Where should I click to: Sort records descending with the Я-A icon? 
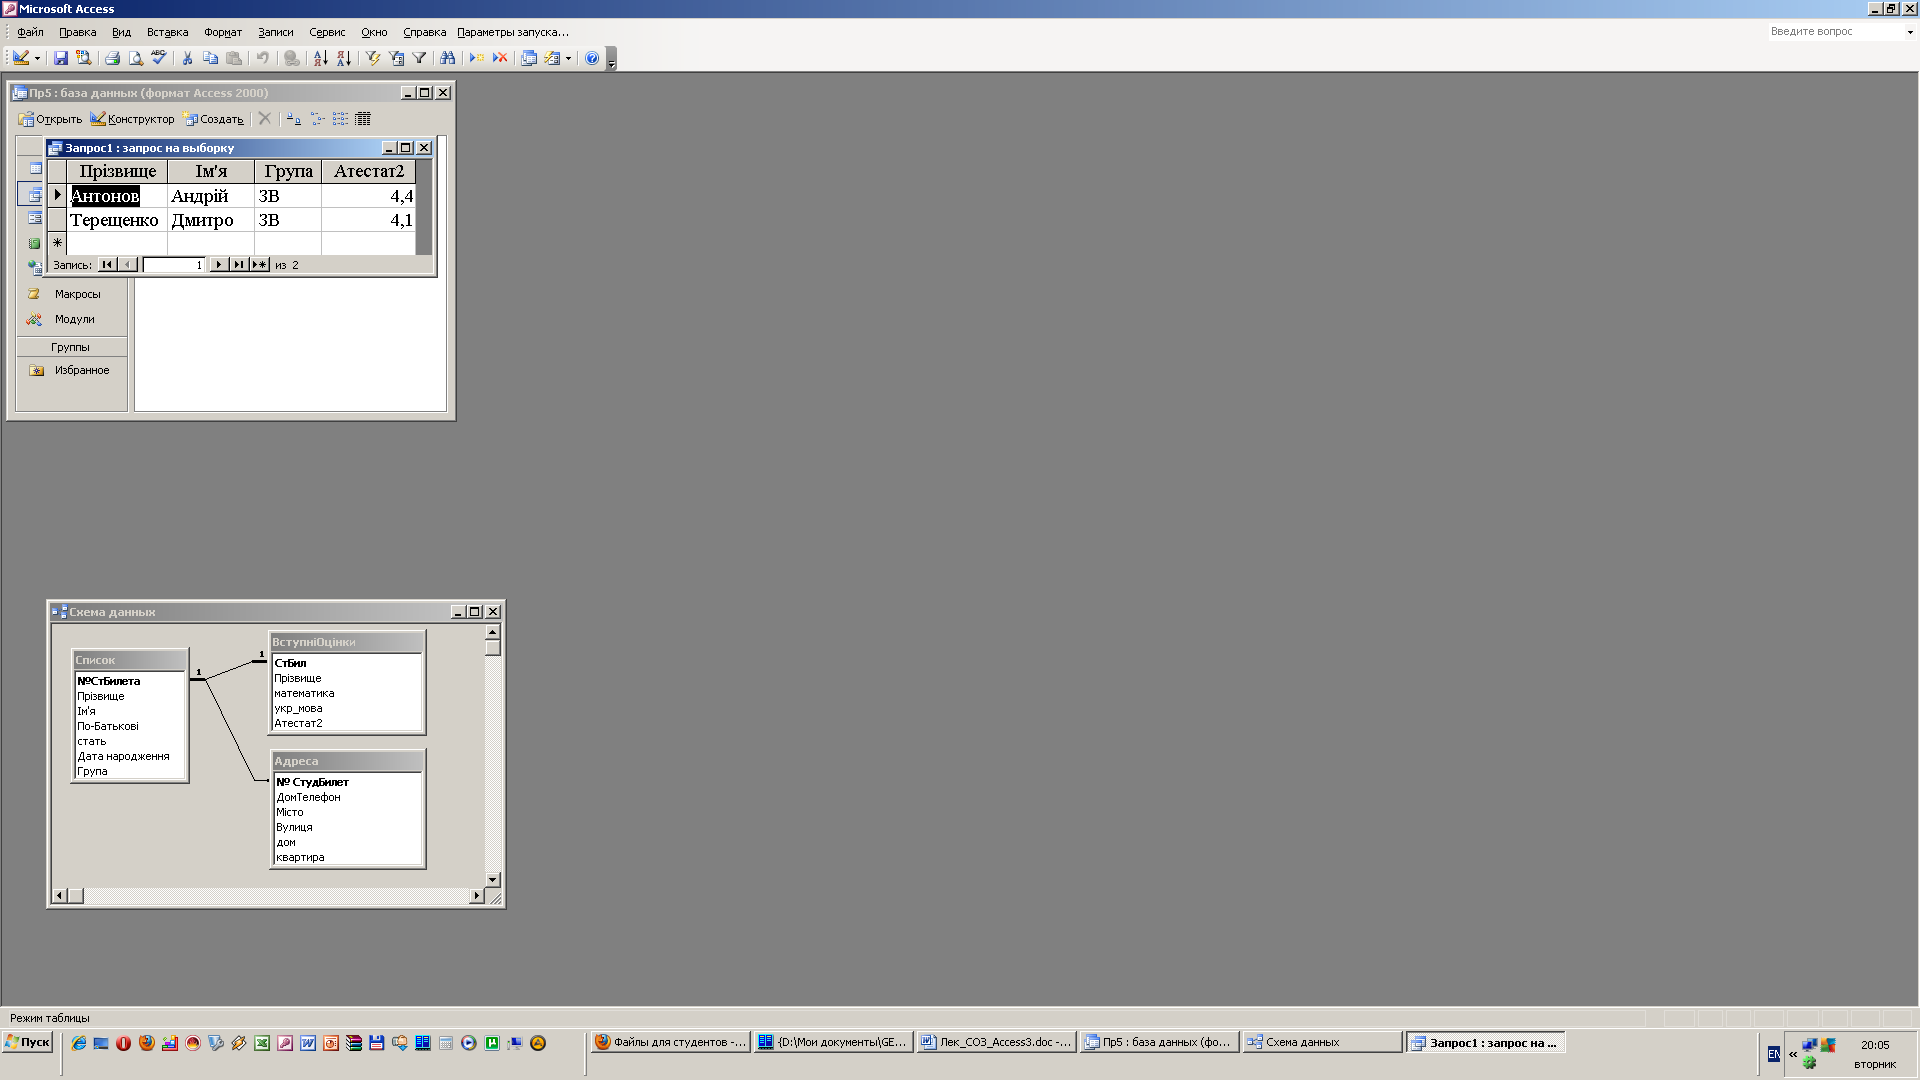click(343, 58)
